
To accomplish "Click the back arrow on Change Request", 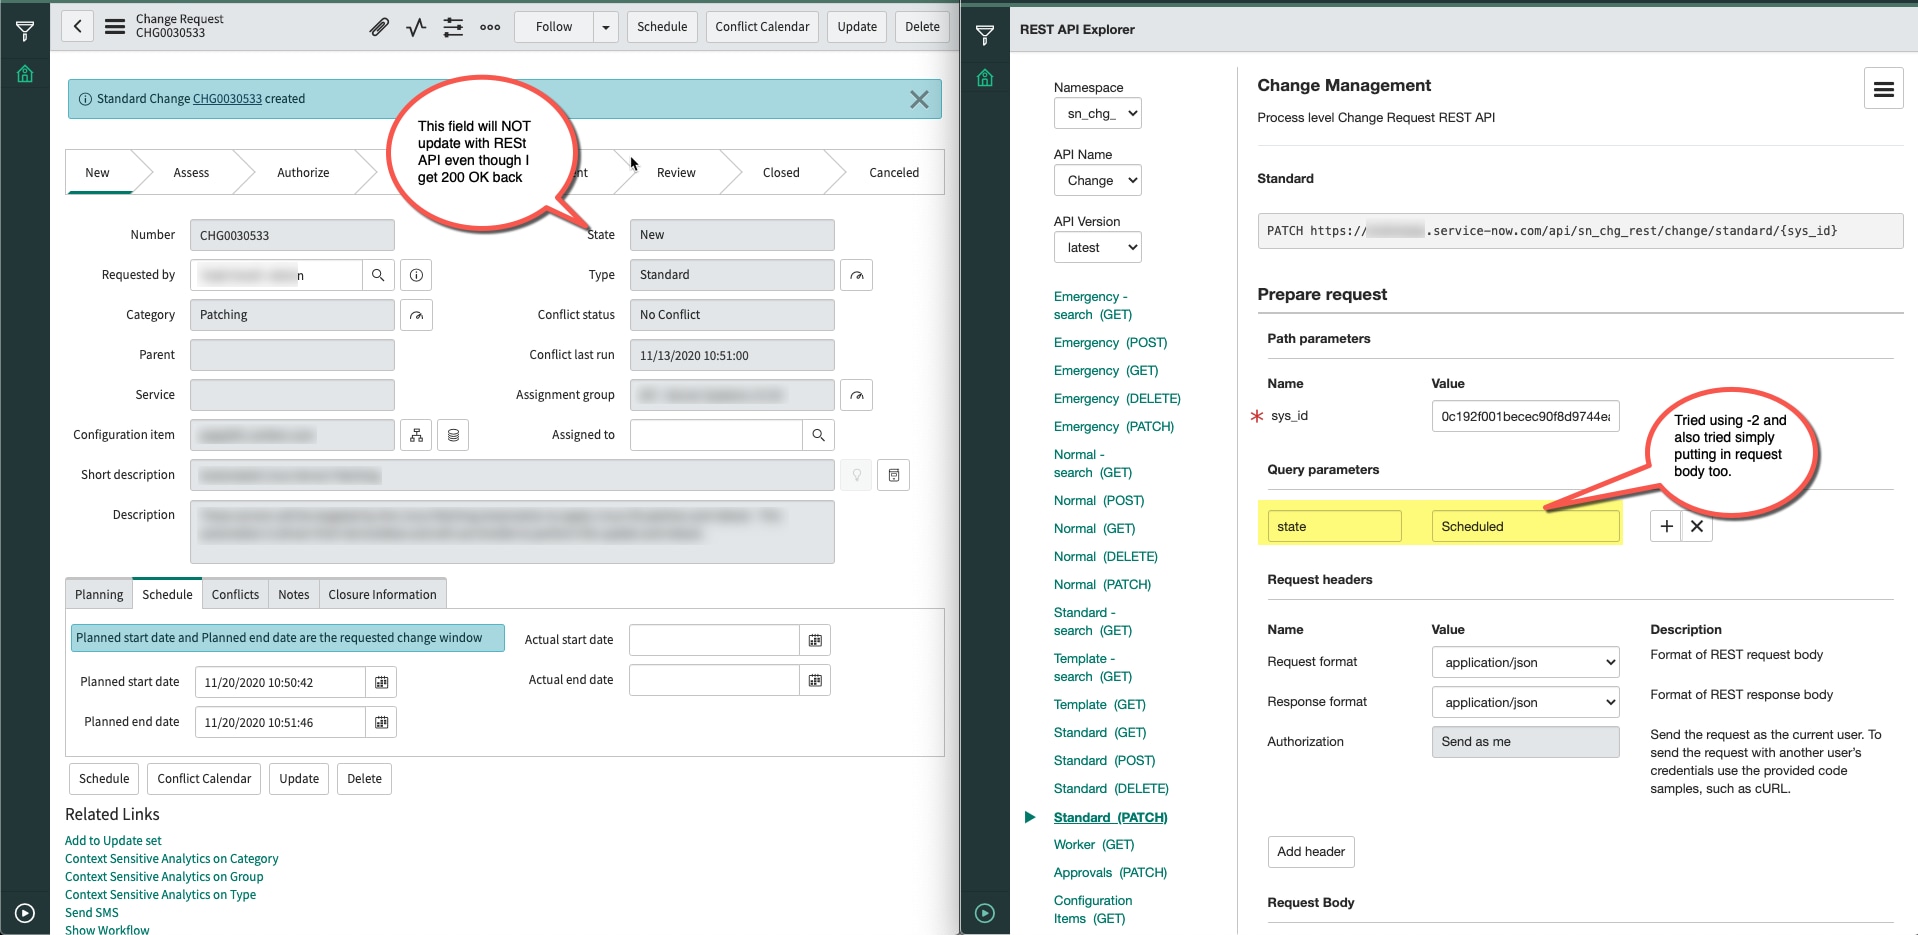I will [78, 27].
